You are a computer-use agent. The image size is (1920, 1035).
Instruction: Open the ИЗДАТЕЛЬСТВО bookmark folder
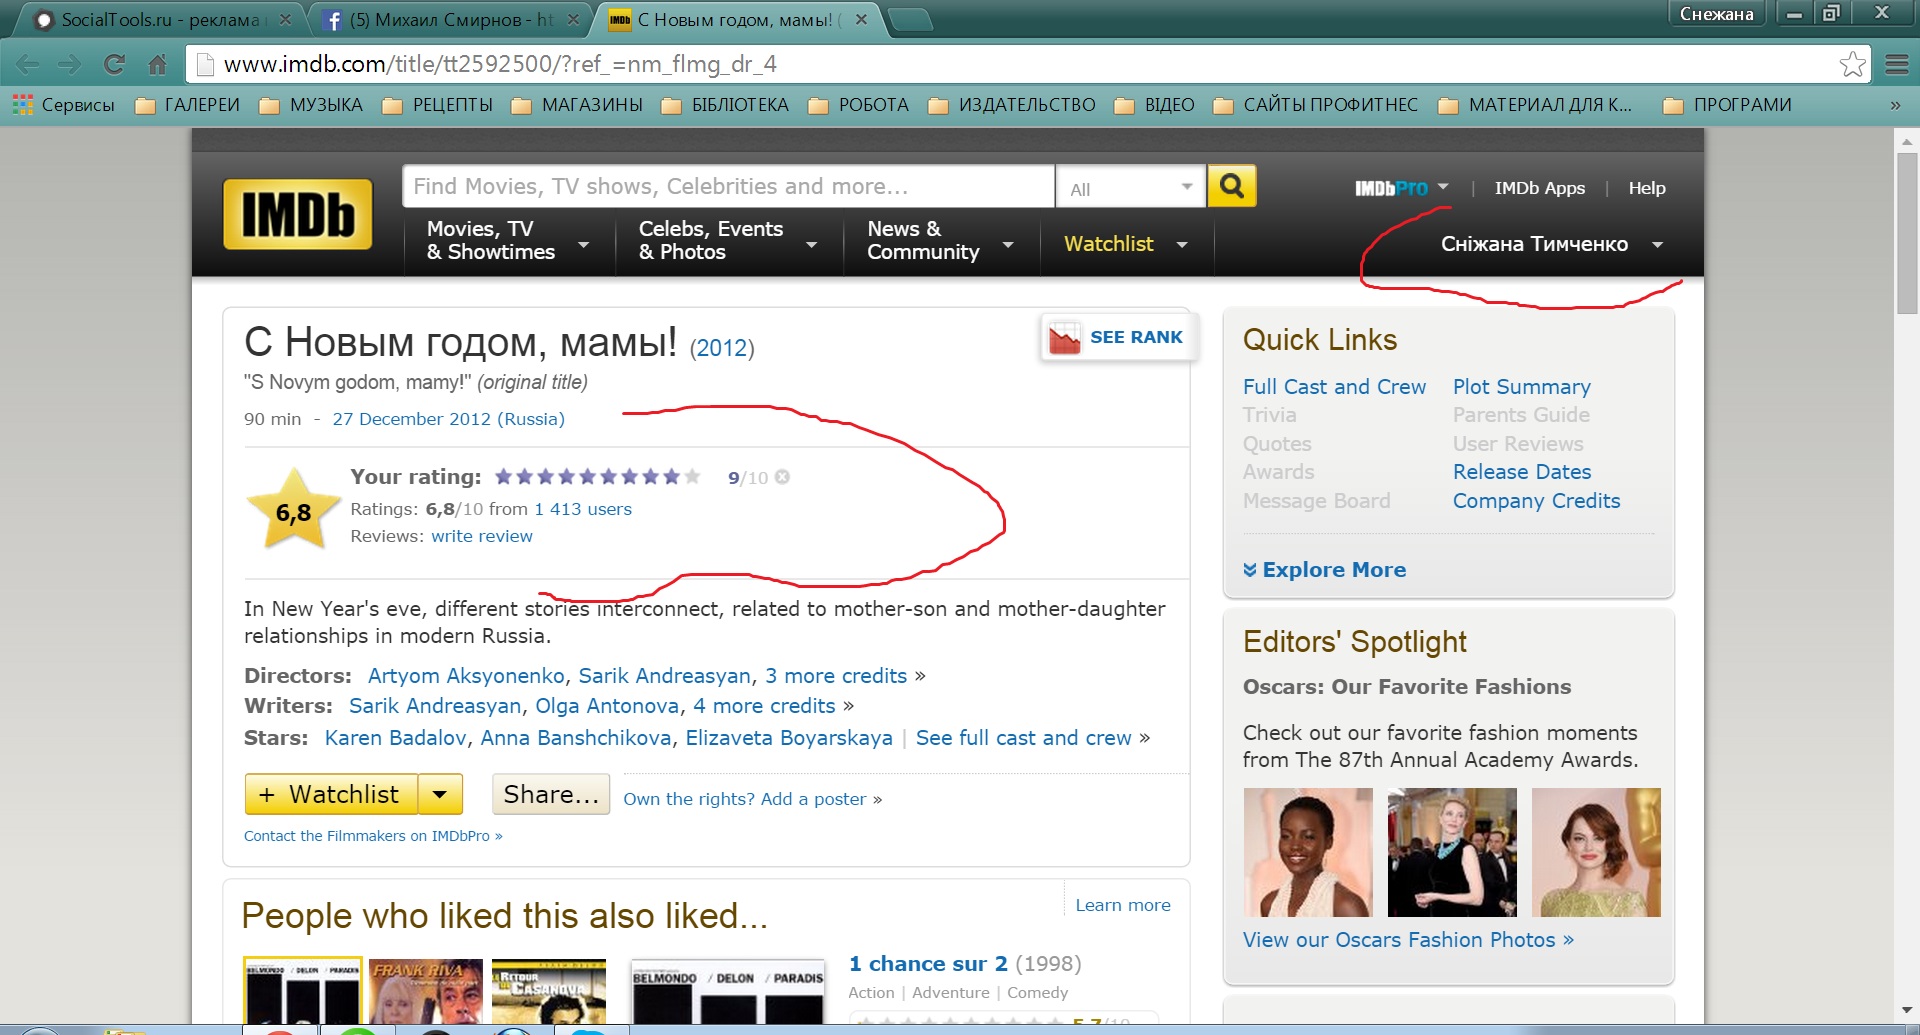[1011, 105]
